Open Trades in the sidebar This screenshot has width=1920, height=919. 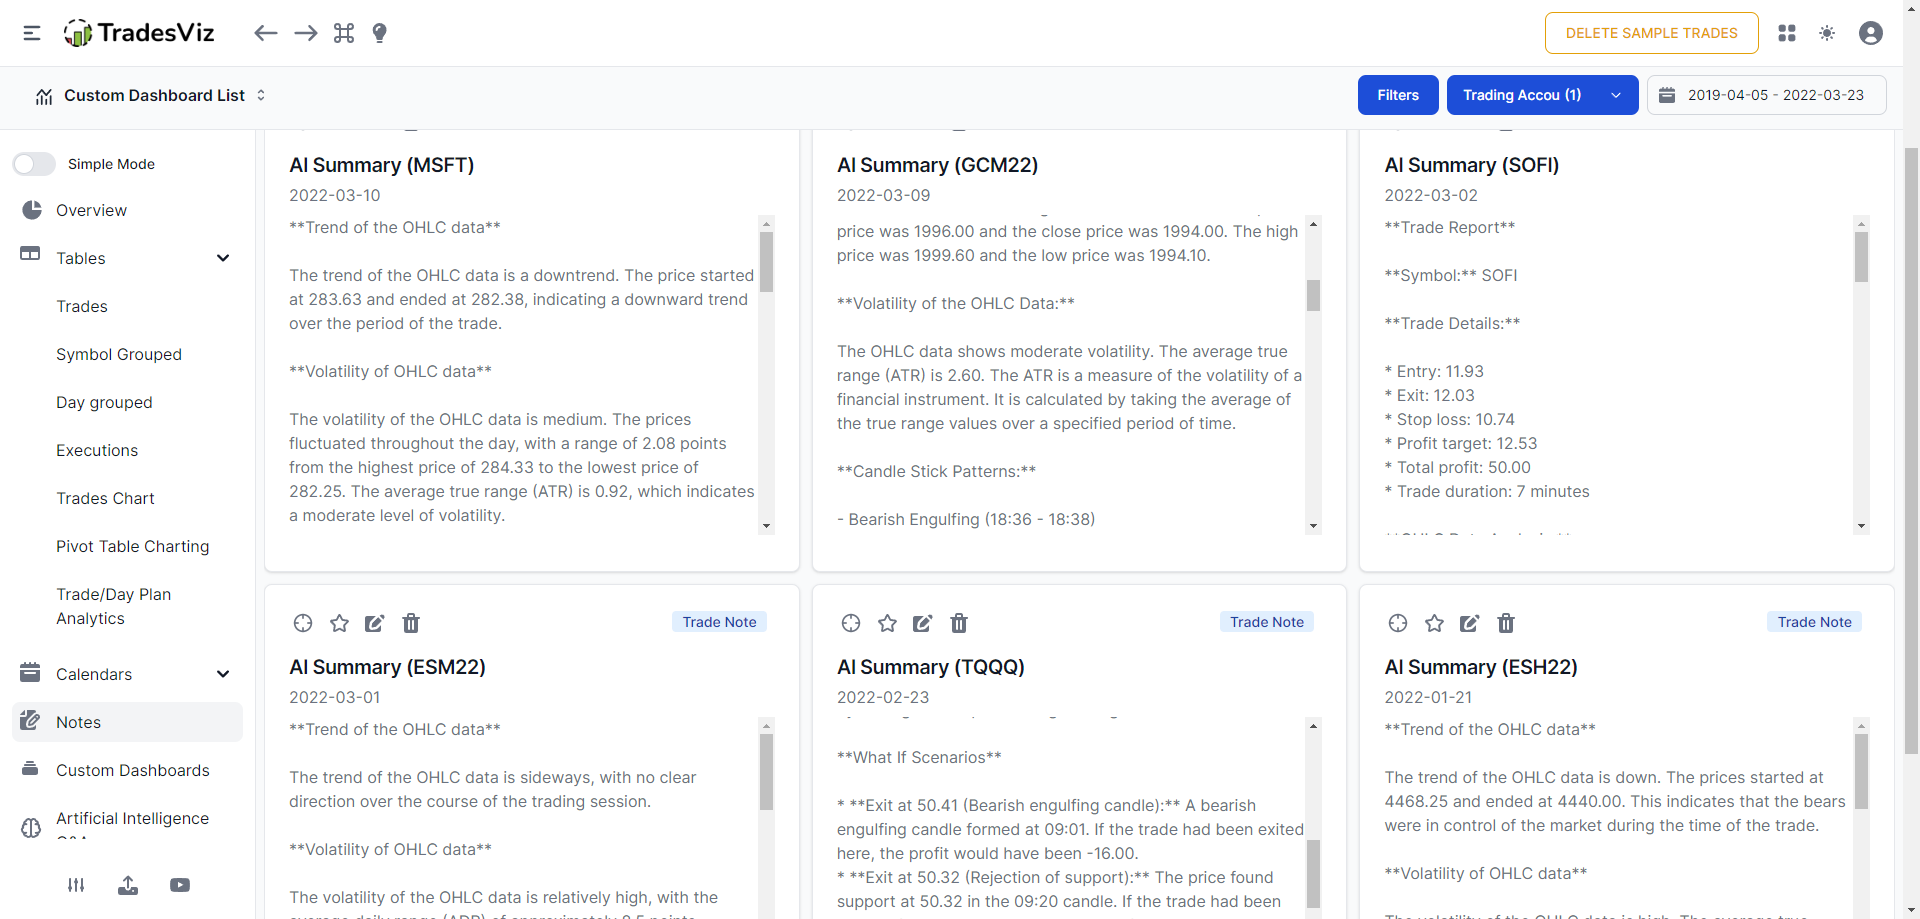click(82, 306)
